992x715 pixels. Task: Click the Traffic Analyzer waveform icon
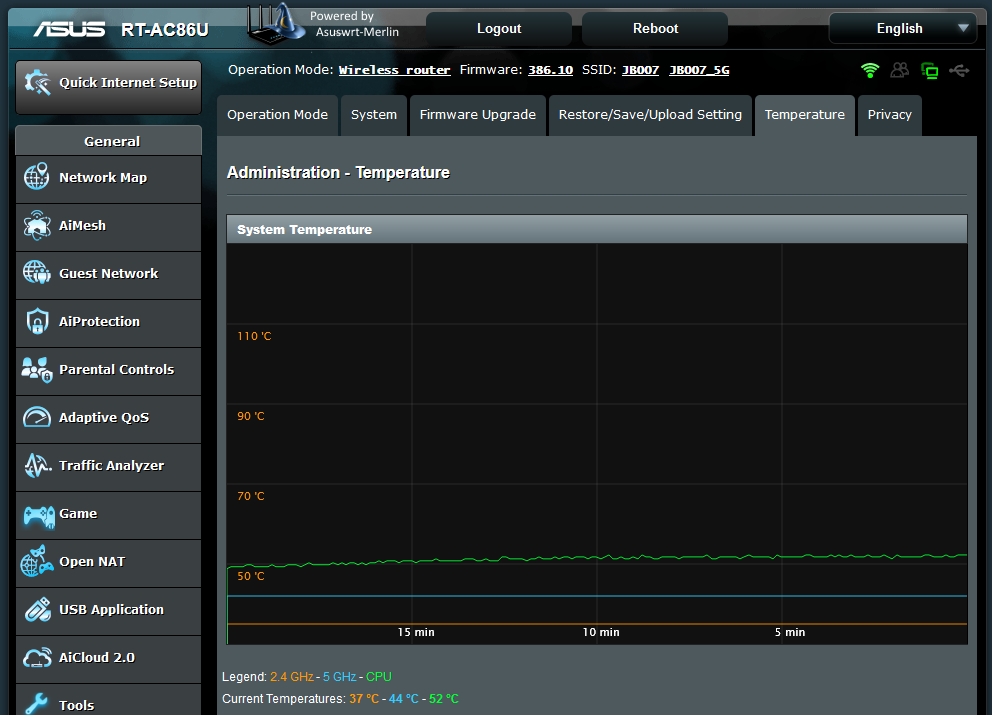point(37,465)
